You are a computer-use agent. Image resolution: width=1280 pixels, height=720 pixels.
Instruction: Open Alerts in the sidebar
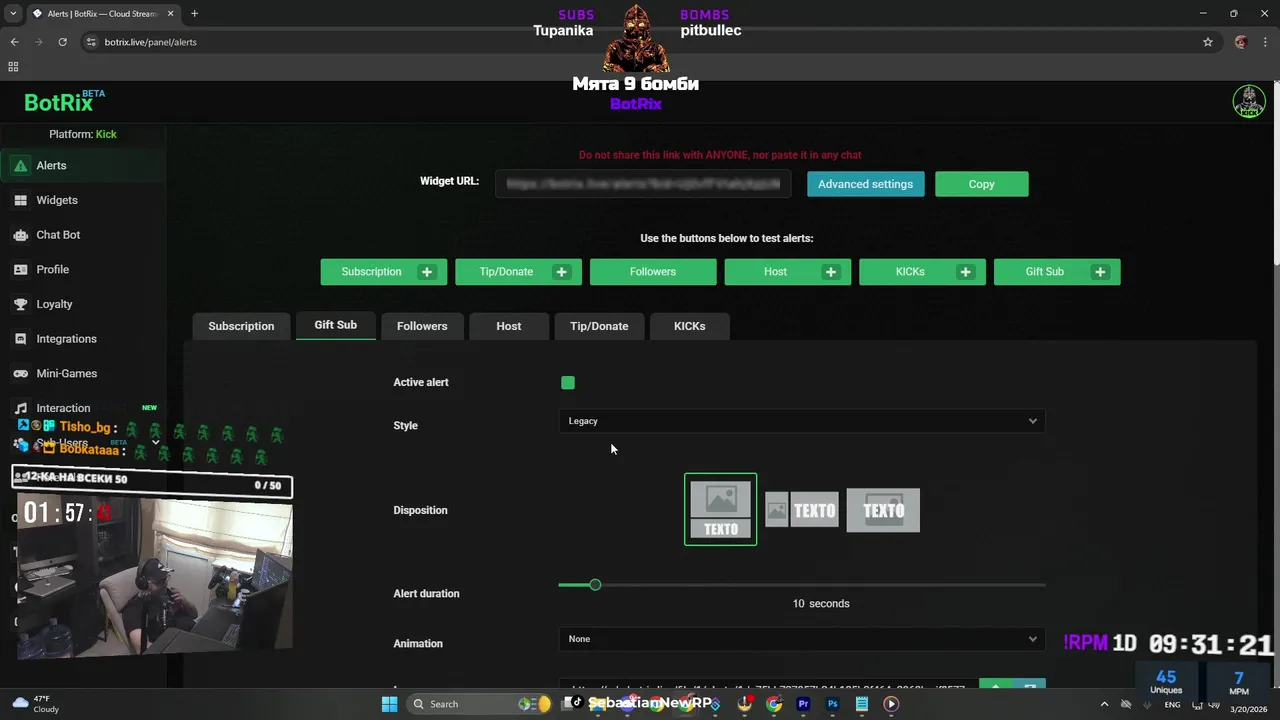click(83, 166)
